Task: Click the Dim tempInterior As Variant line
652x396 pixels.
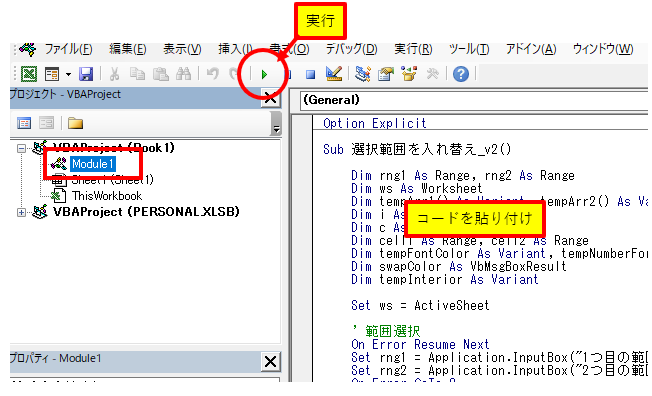Action: tap(445, 280)
